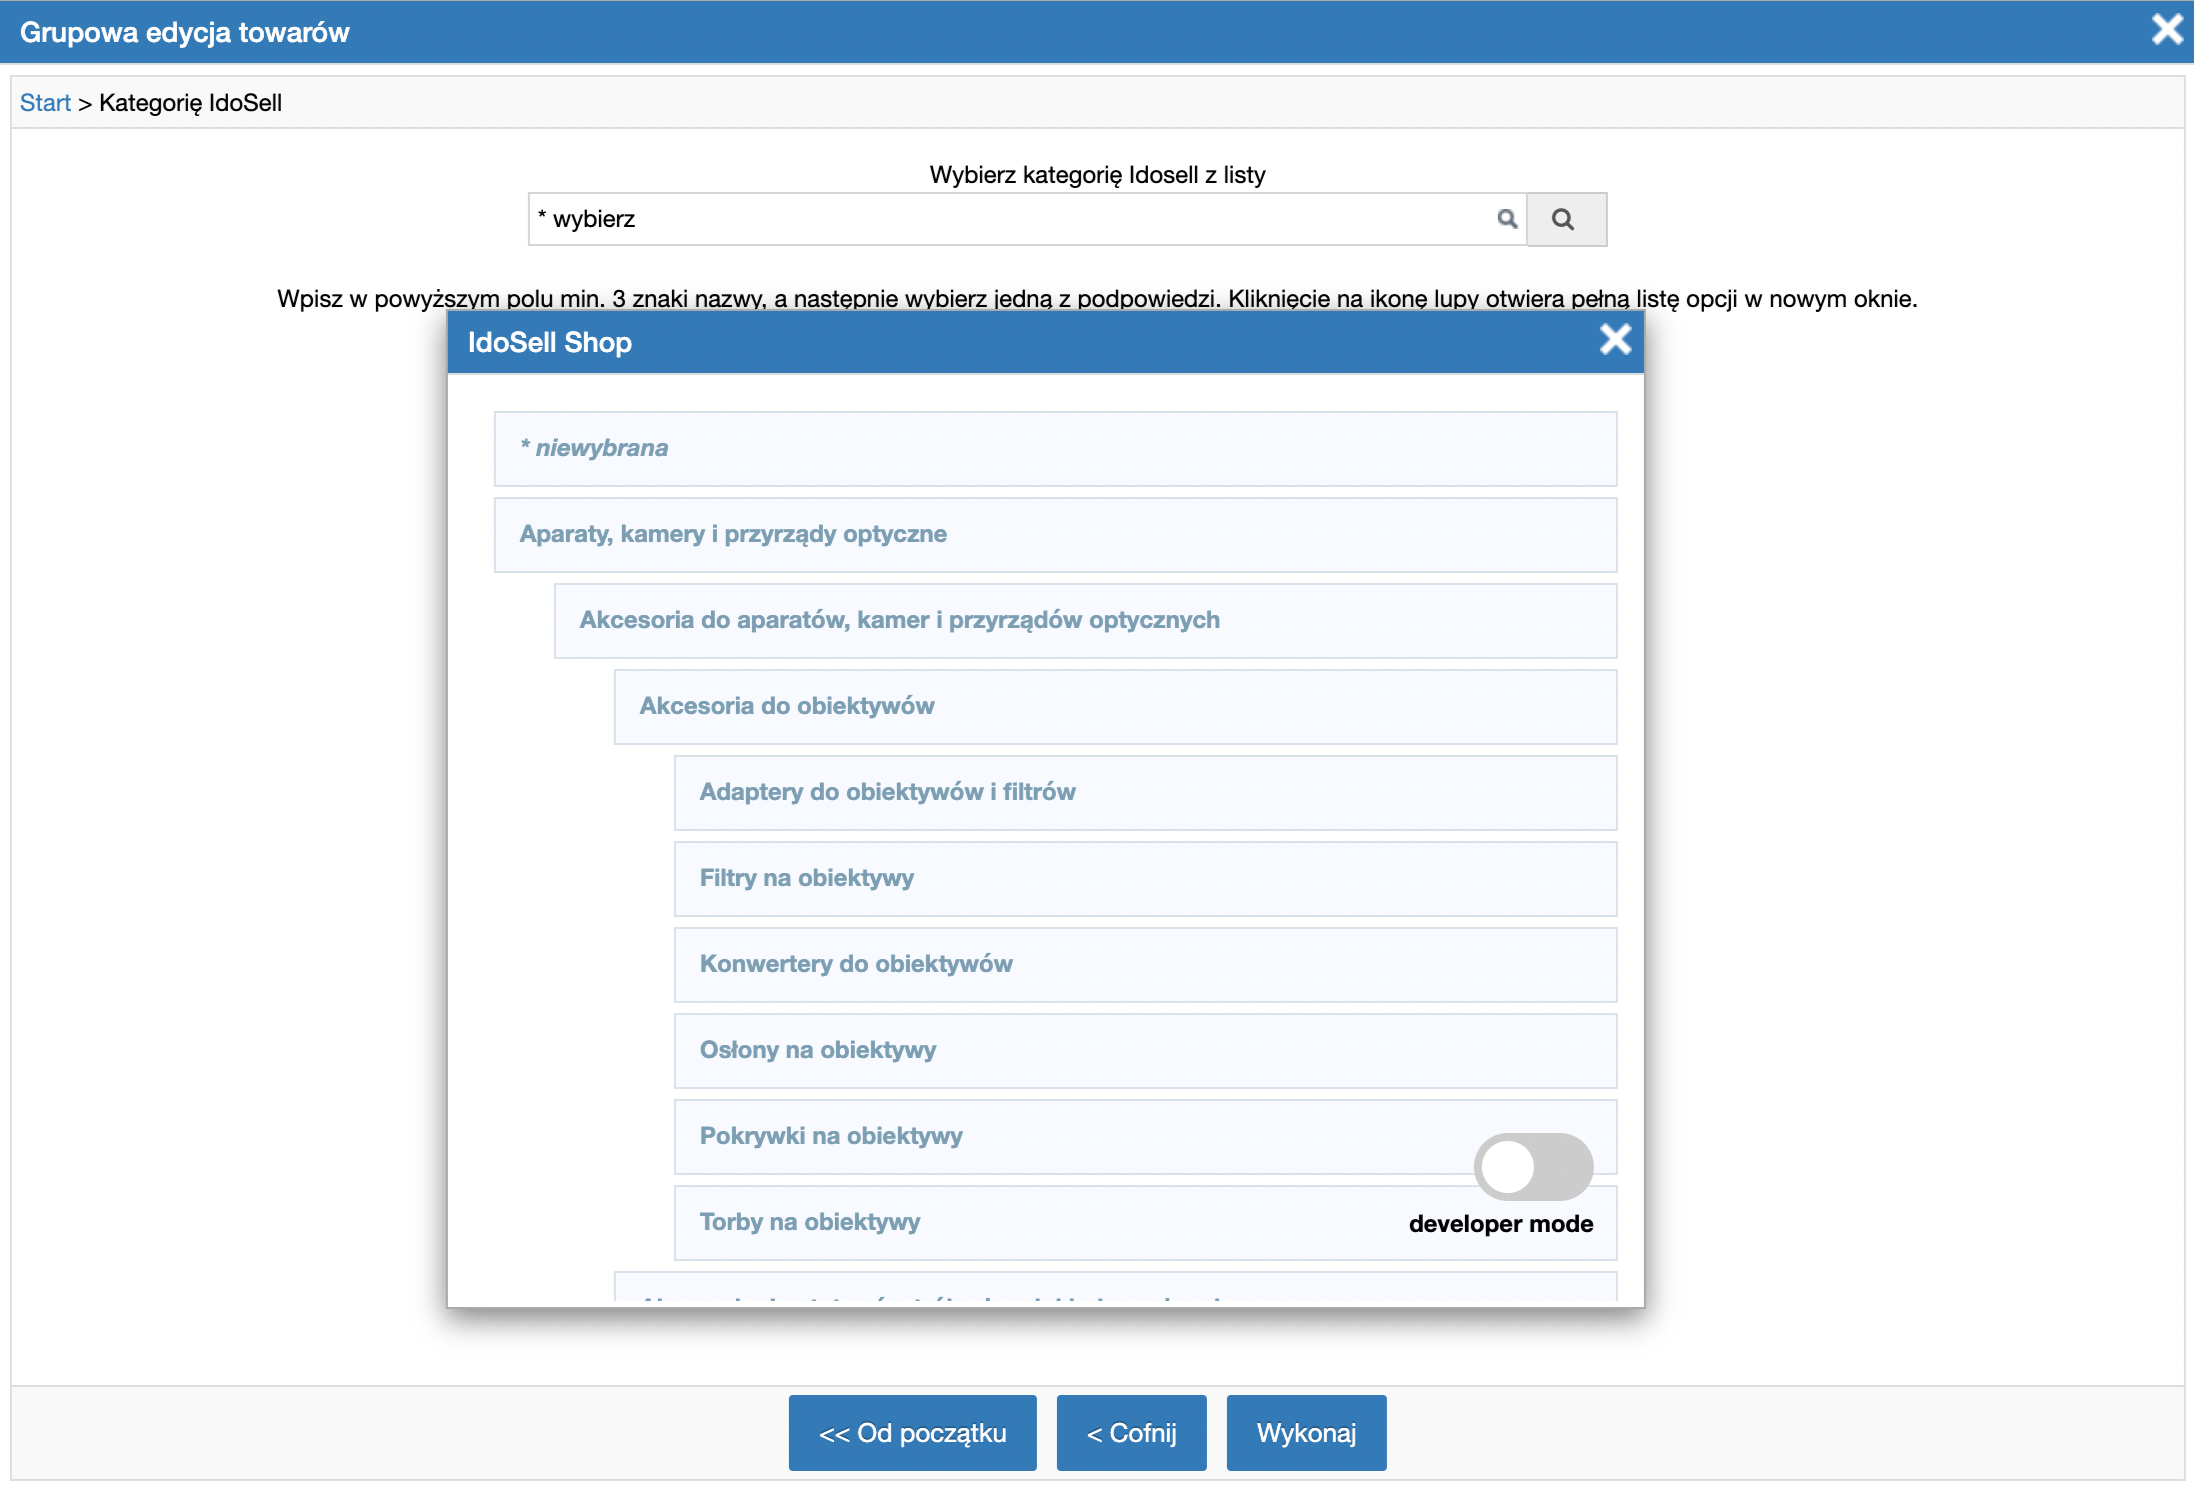Image resolution: width=2194 pixels, height=1490 pixels.
Task: Click the second search icon in field
Action: click(1561, 218)
